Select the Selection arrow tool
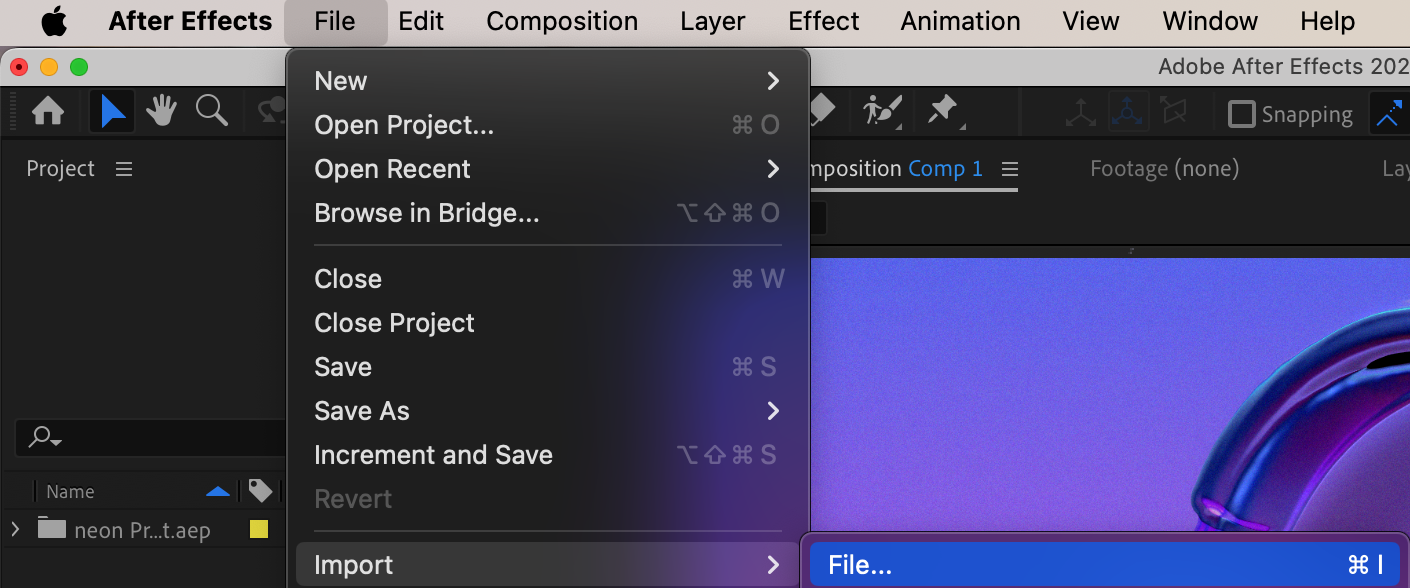 click(x=113, y=111)
